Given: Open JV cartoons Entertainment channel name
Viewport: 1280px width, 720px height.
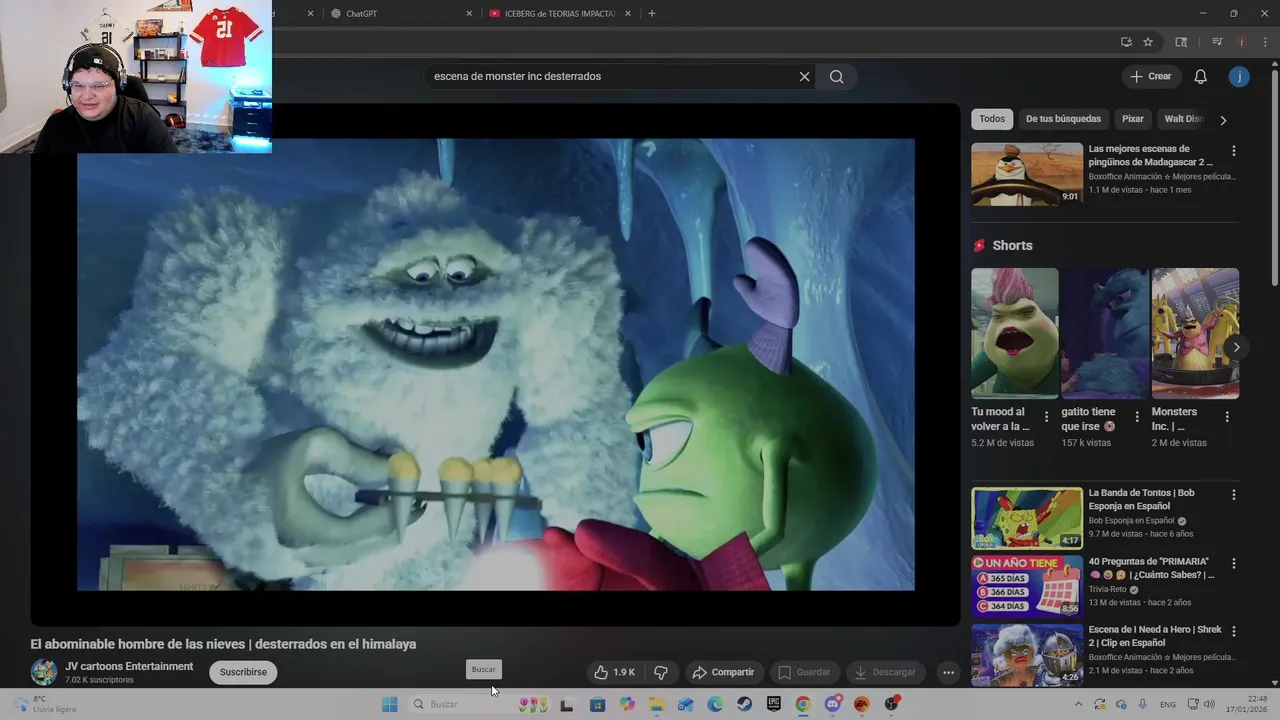Looking at the screenshot, I should pos(129,666).
